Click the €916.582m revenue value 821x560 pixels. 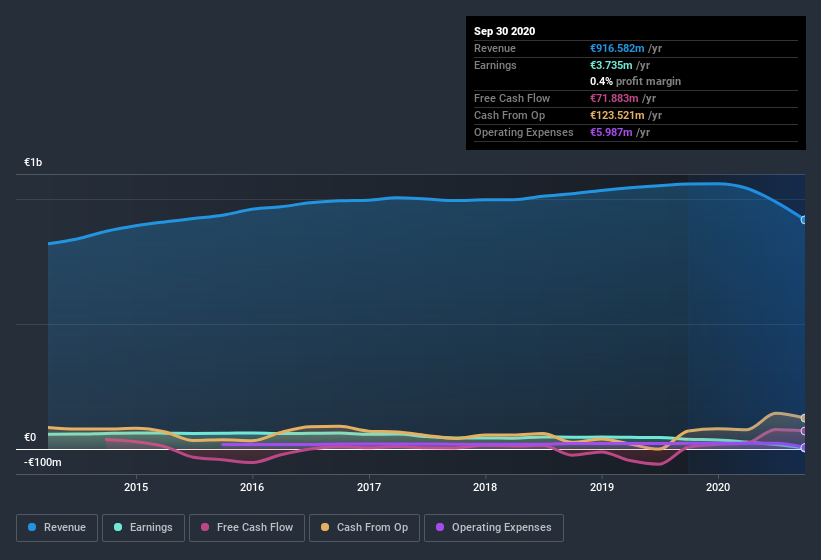point(617,48)
